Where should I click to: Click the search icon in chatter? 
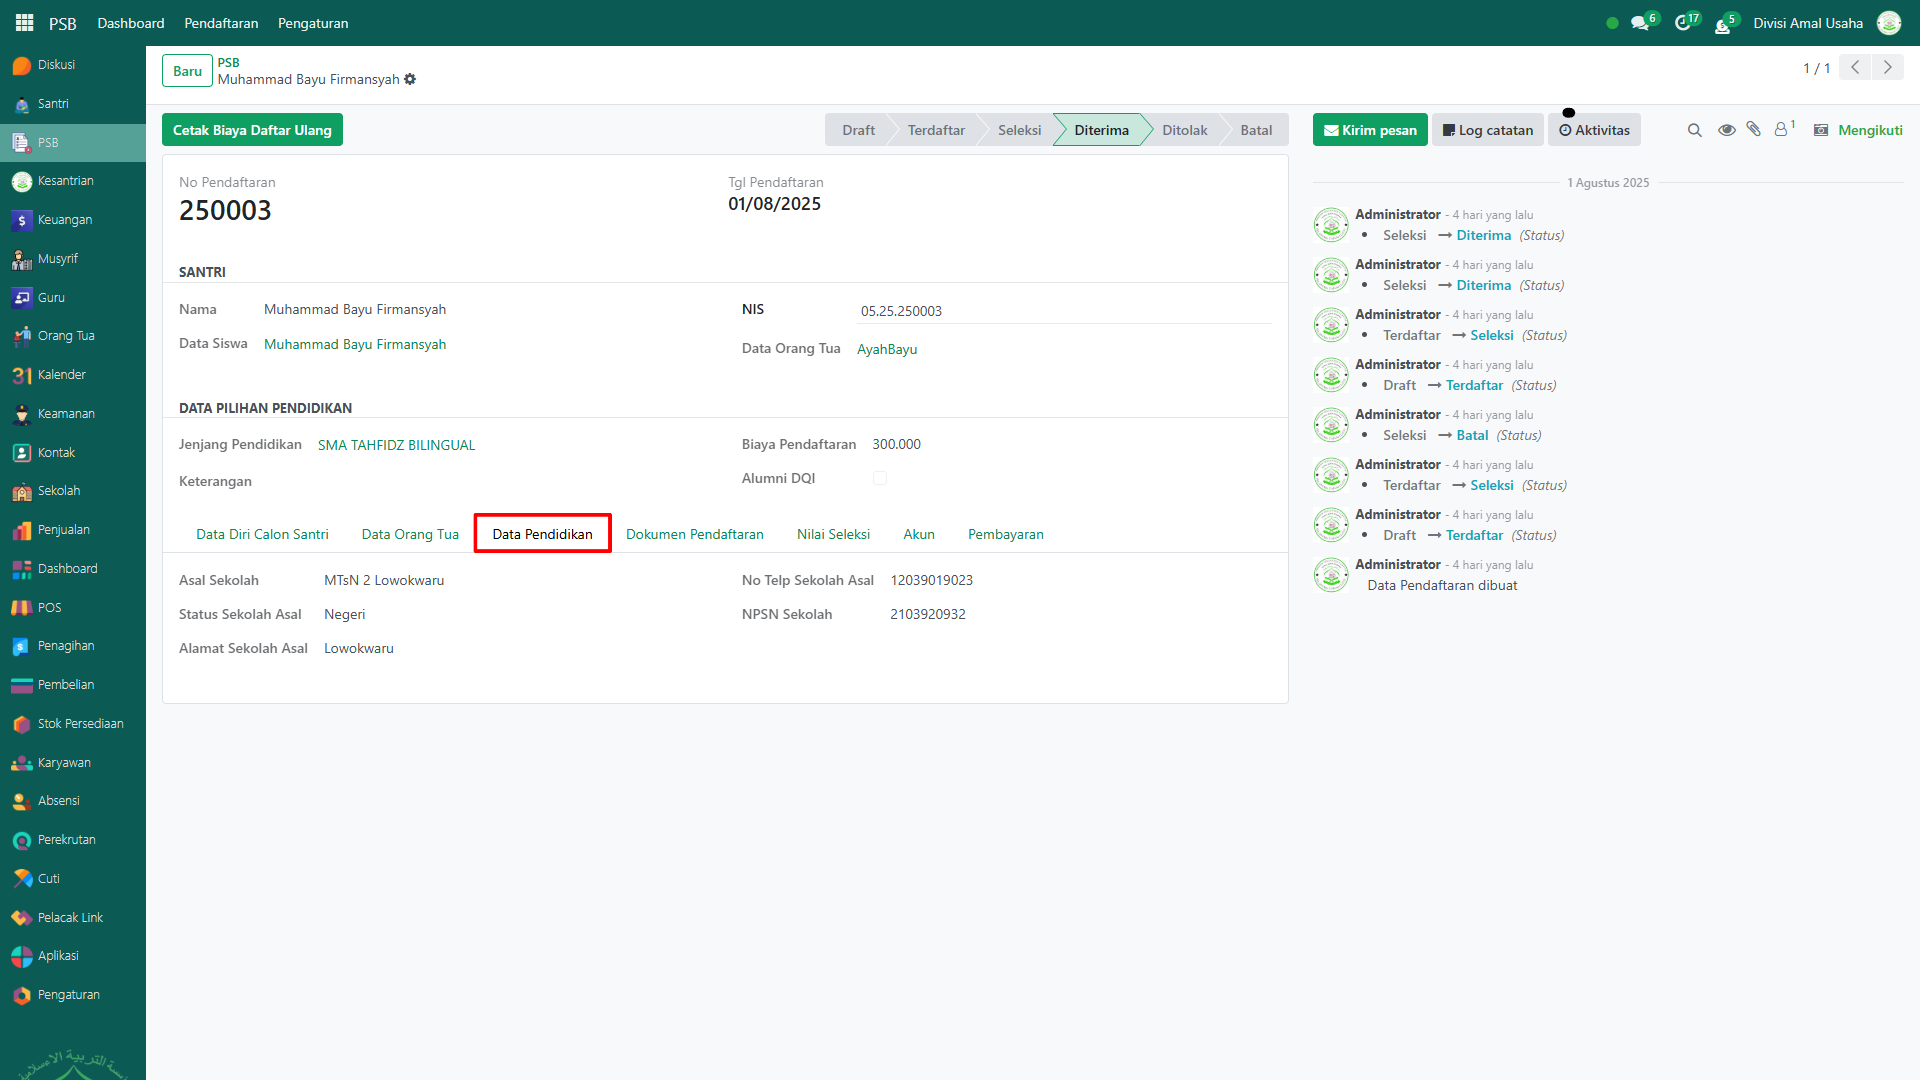(1694, 130)
